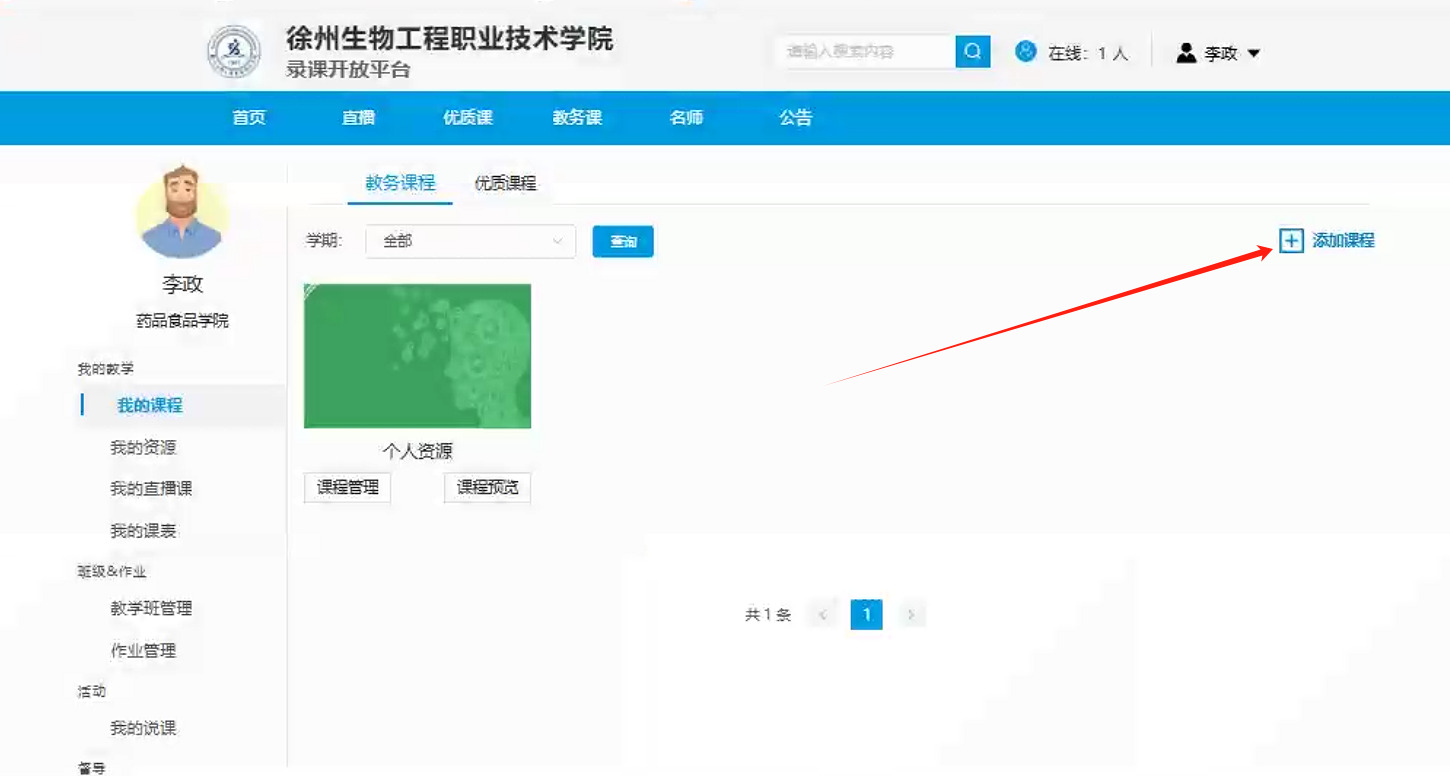Click the 课程预览 button

coord(487,488)
